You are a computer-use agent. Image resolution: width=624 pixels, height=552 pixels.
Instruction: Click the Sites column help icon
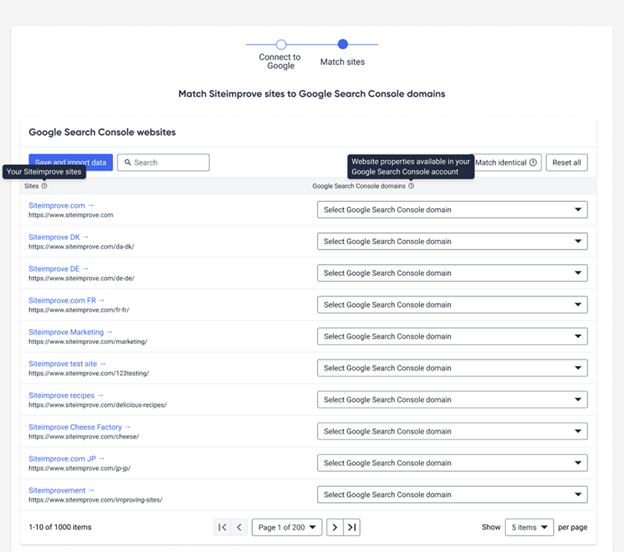[x=44, y=186]
